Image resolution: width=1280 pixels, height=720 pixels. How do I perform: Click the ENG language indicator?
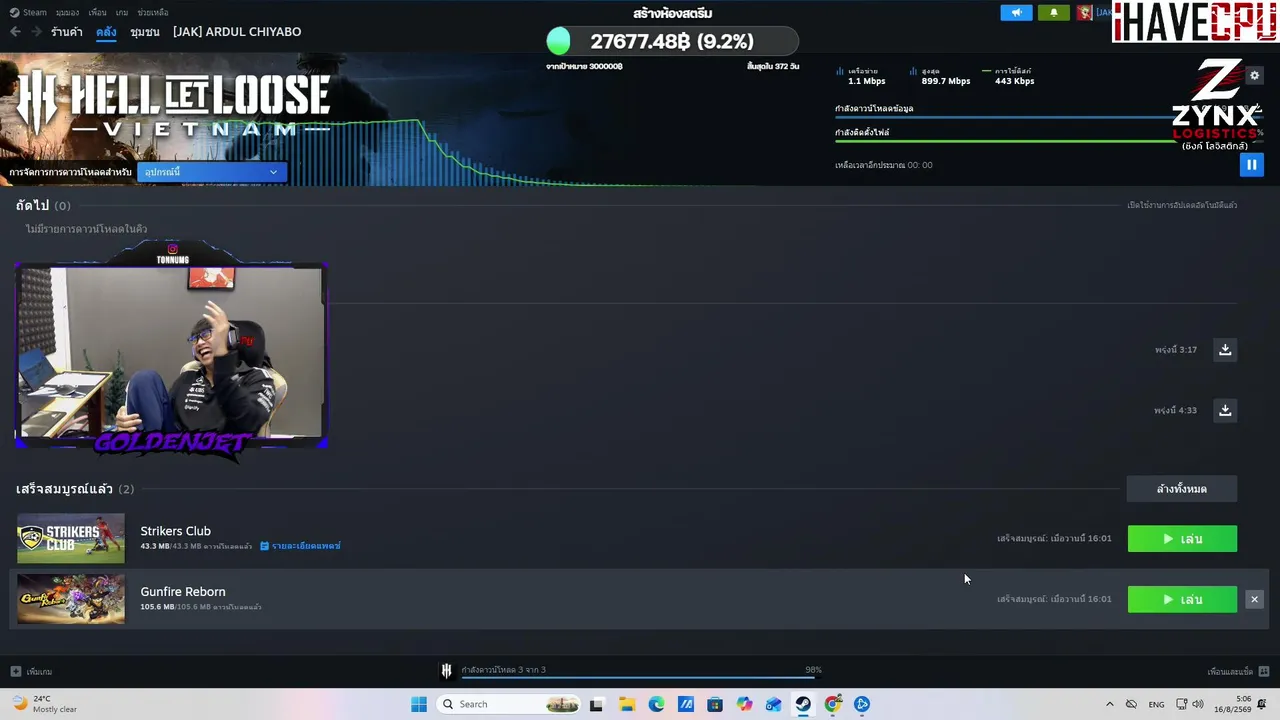pos(1156,704)
